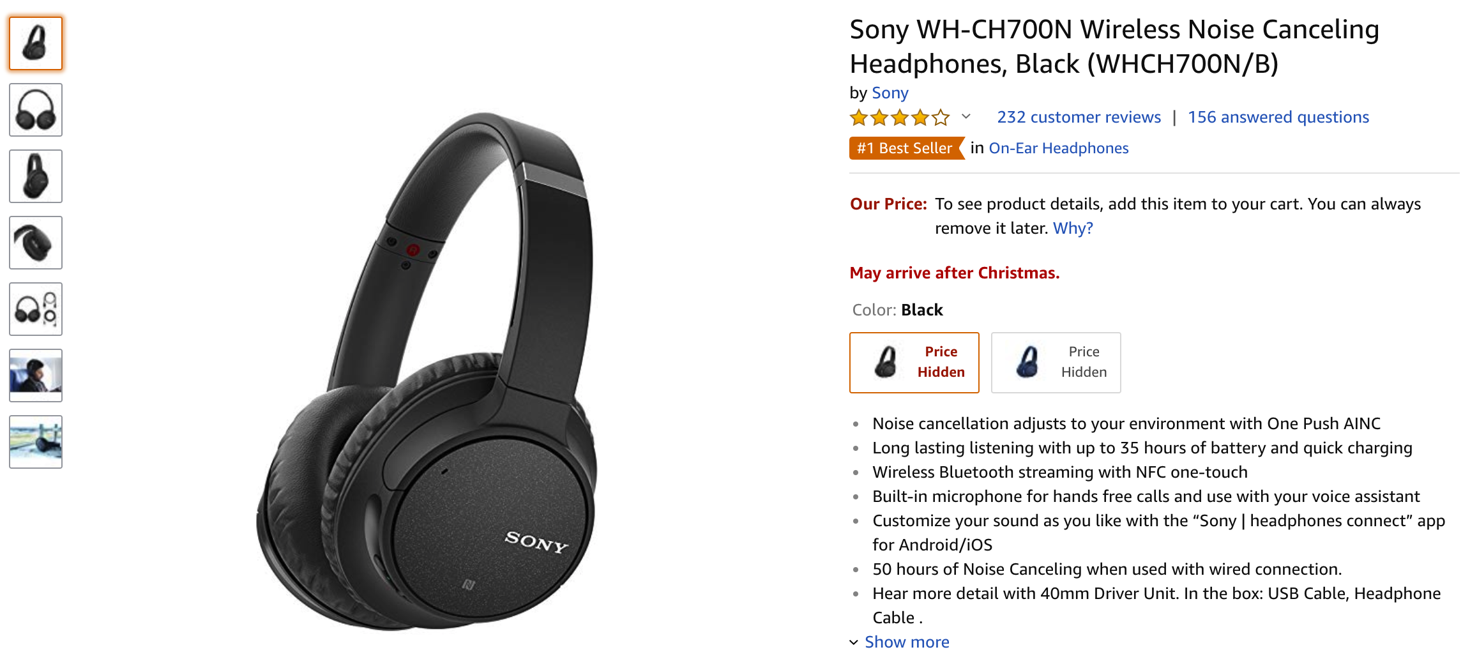The image size is (1470, 668).
Task: Open the third headphone angle thumbnail
Action: 36,176
